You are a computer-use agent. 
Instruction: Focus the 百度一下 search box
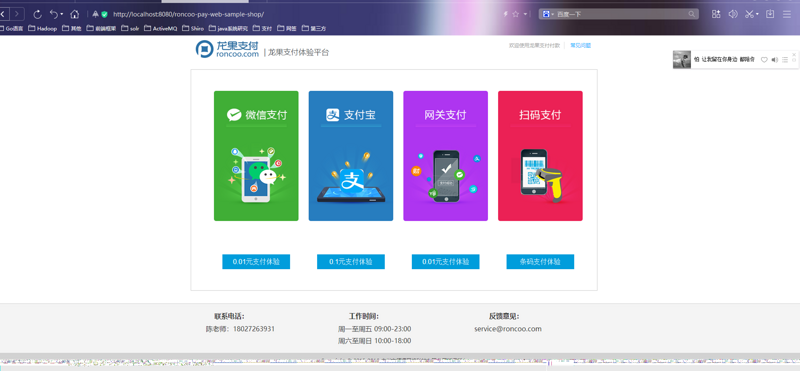pos(620,14)
